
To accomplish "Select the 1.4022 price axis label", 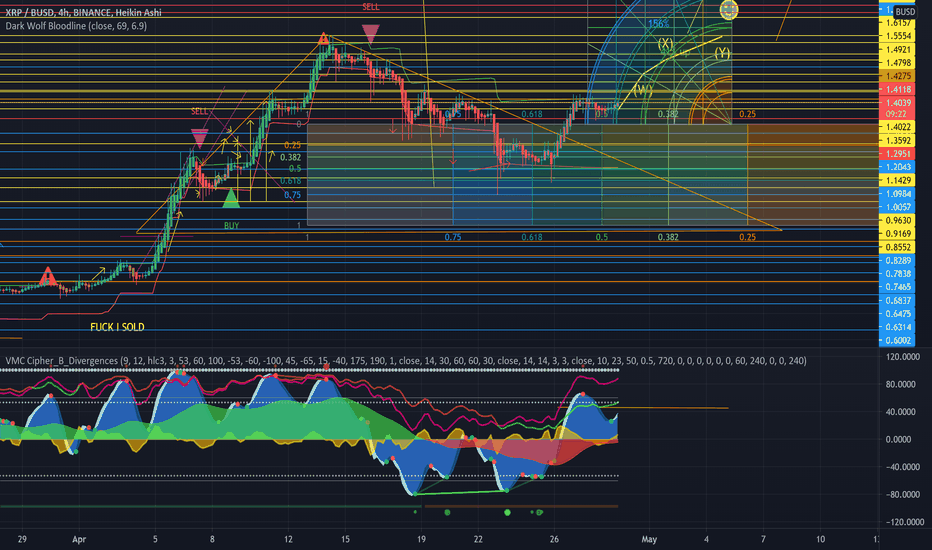I will tap(898, 127).
